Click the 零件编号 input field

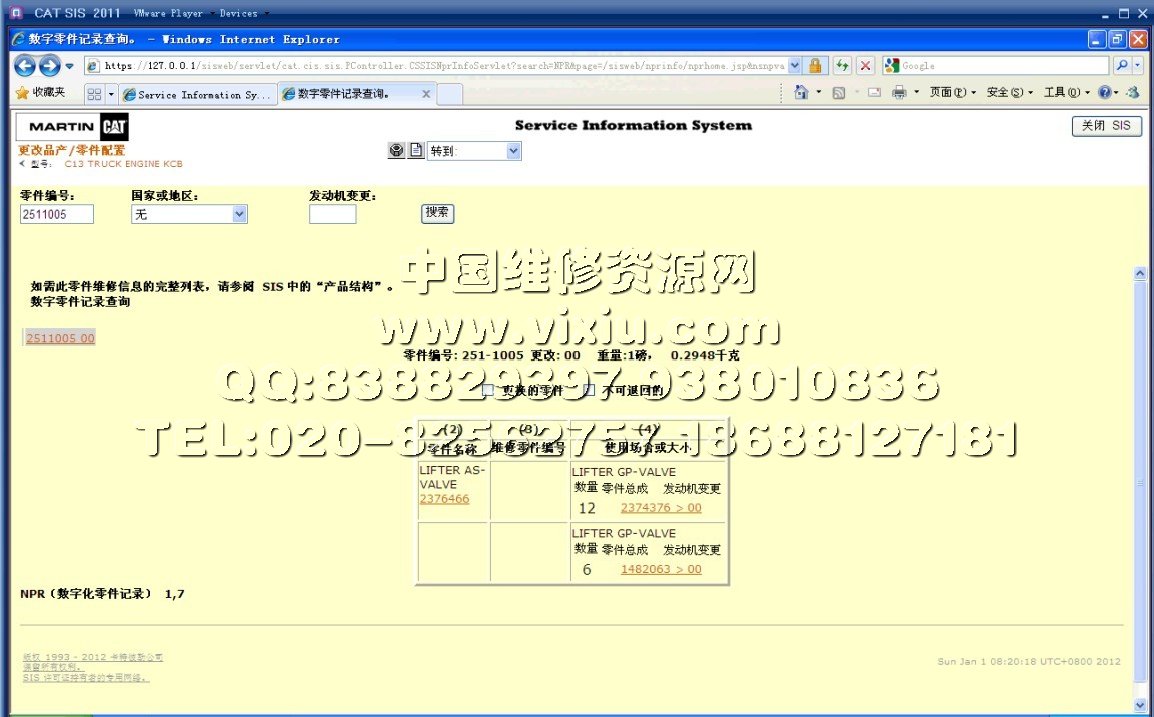[x=57, y=214]
